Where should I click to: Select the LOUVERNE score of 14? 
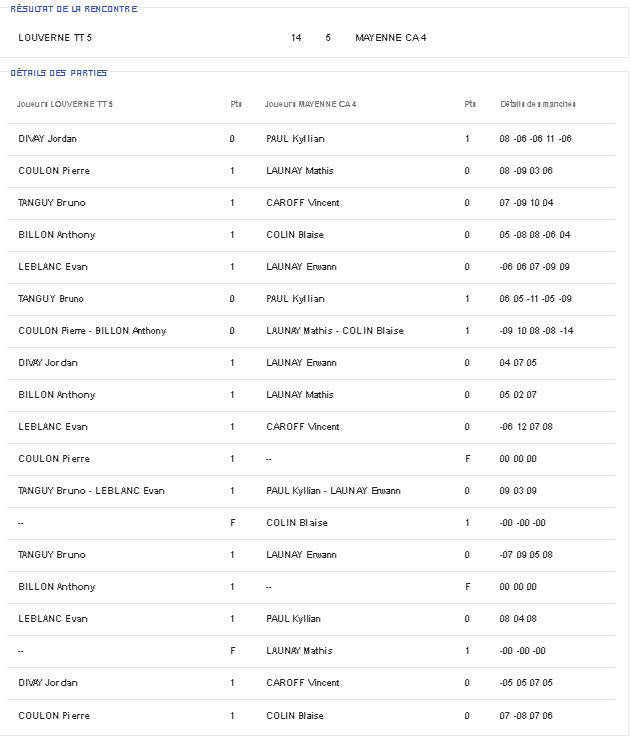[x=296, y=38]
